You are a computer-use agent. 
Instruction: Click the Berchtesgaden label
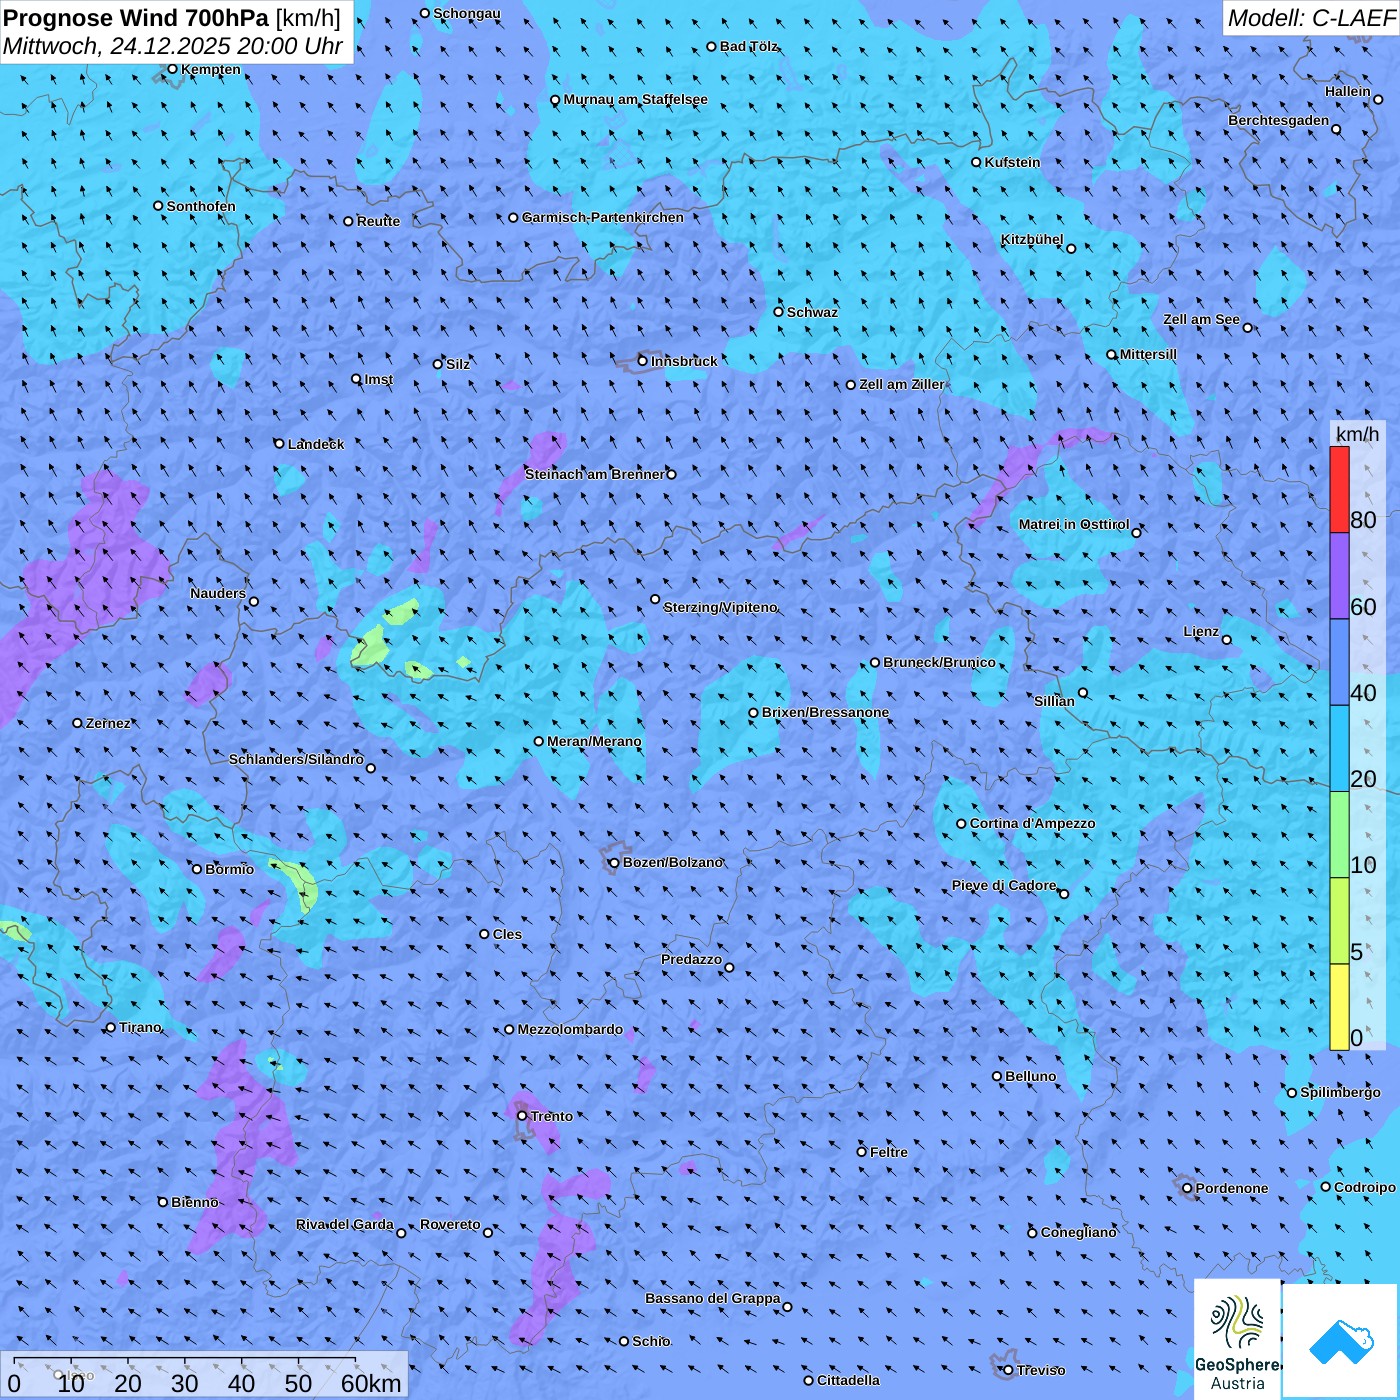[x=1278, y=120]
